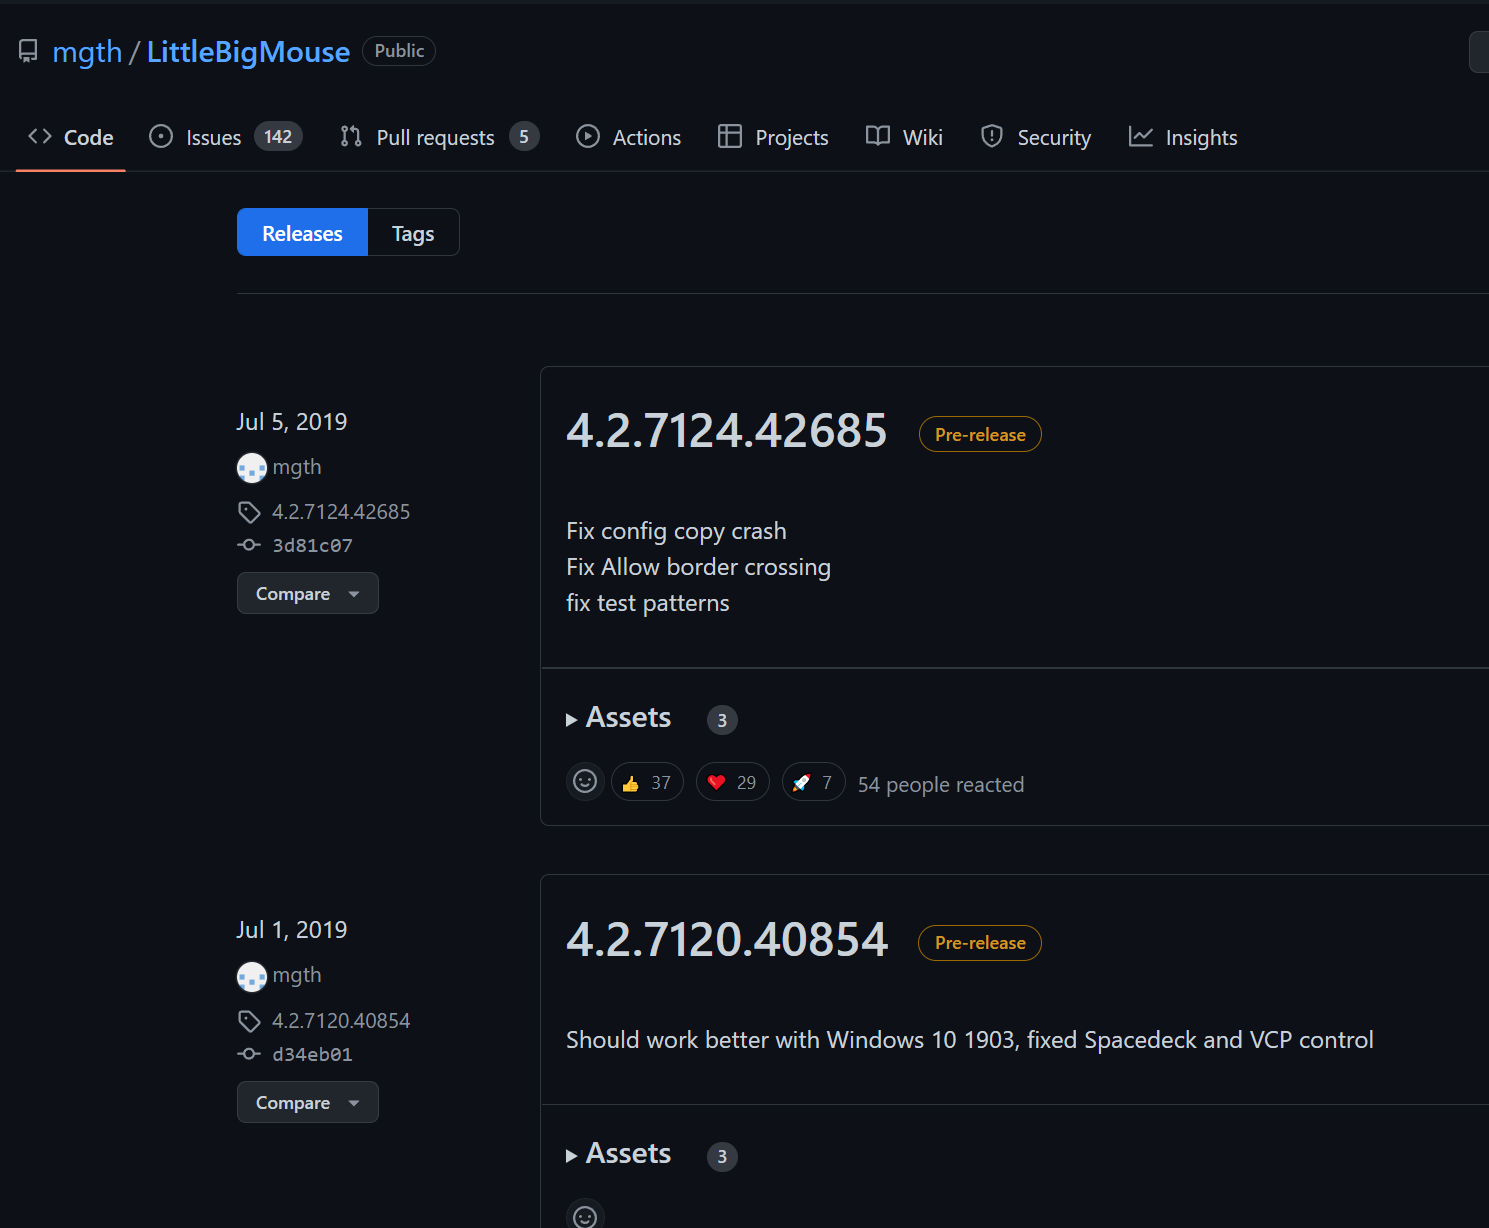This screenshot has width=1489, height=1228.
Task: Open commit d34eb01
Action: [x=312, y=1054]
